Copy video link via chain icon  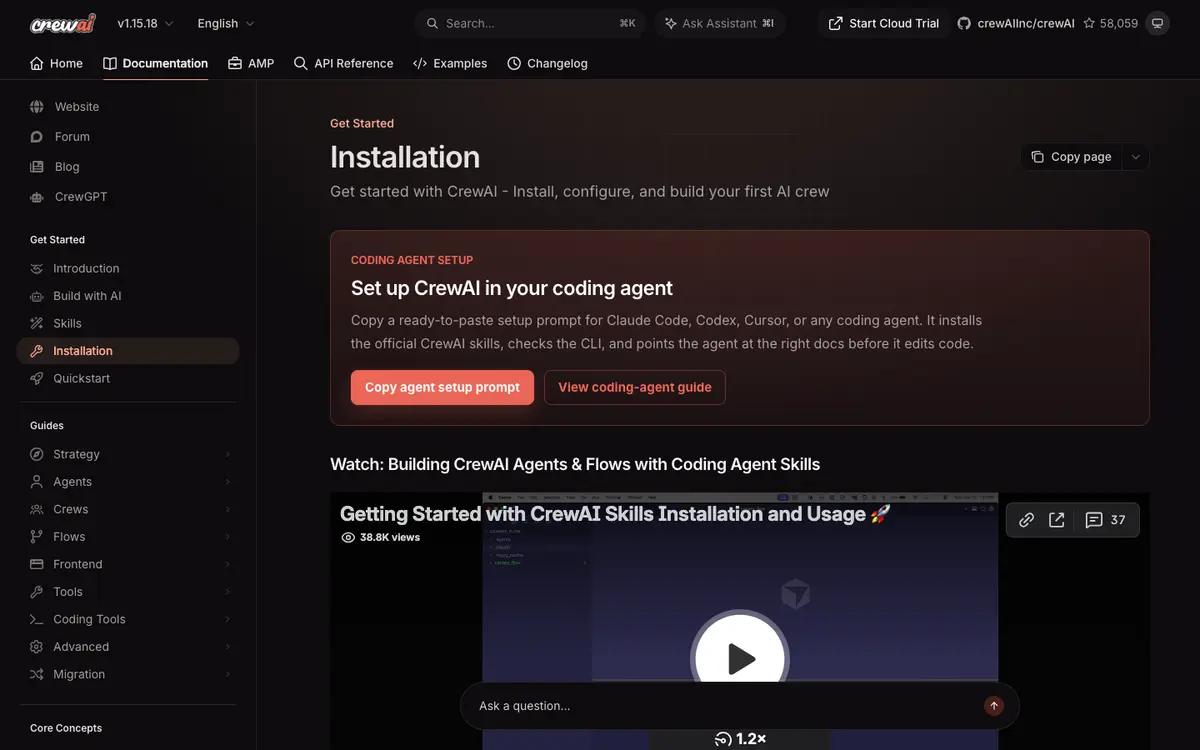(1026, 520)
